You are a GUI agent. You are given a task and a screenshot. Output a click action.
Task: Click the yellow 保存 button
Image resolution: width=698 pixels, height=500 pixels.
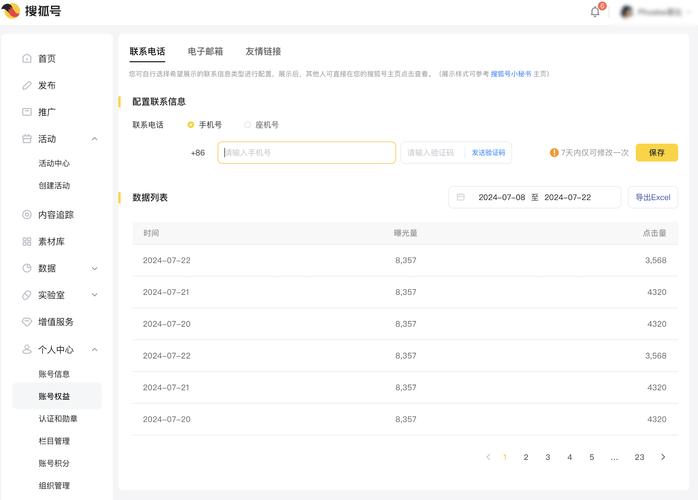pos(657,153)
